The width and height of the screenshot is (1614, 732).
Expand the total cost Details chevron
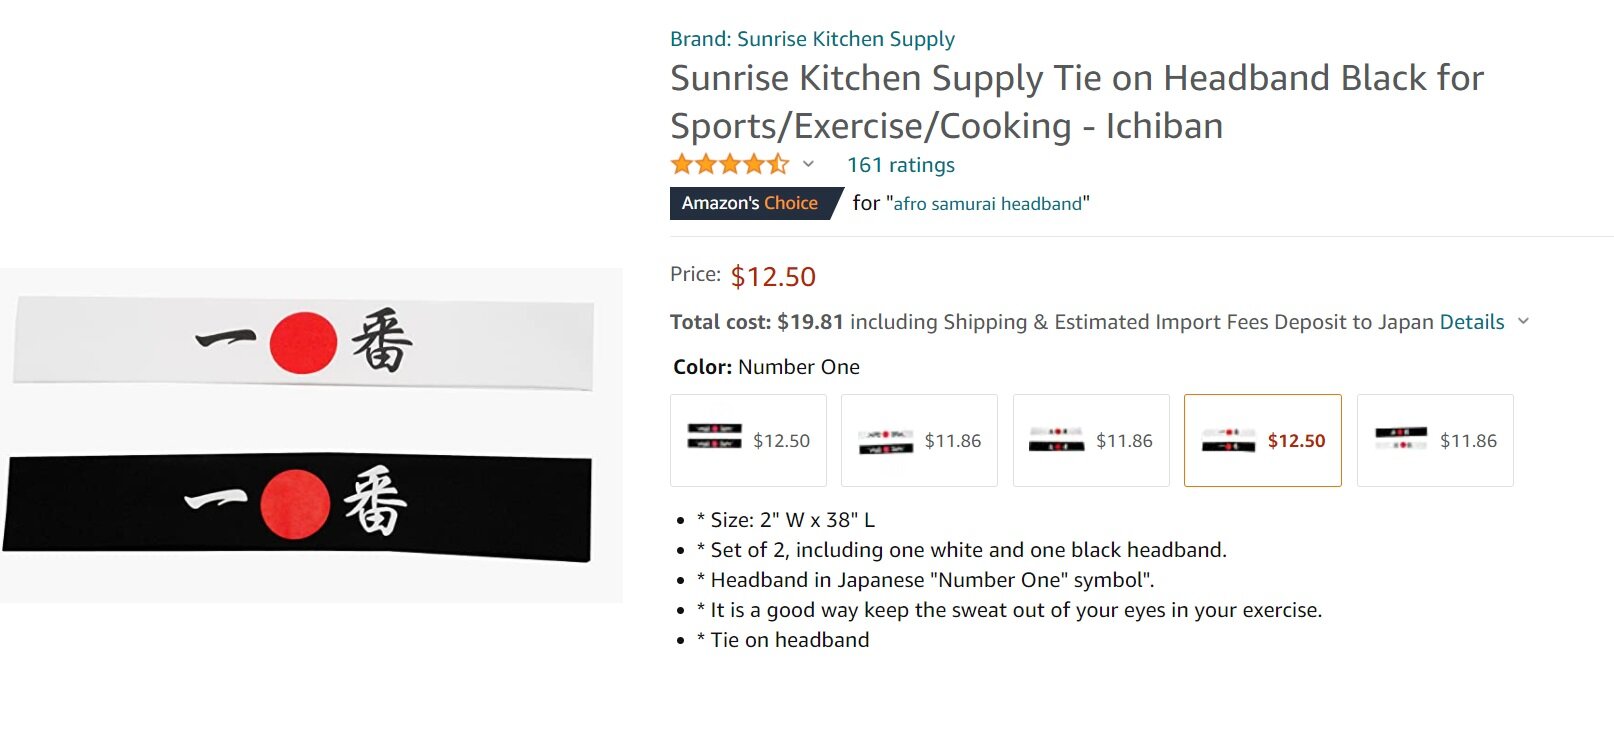tap(1523, 321)
